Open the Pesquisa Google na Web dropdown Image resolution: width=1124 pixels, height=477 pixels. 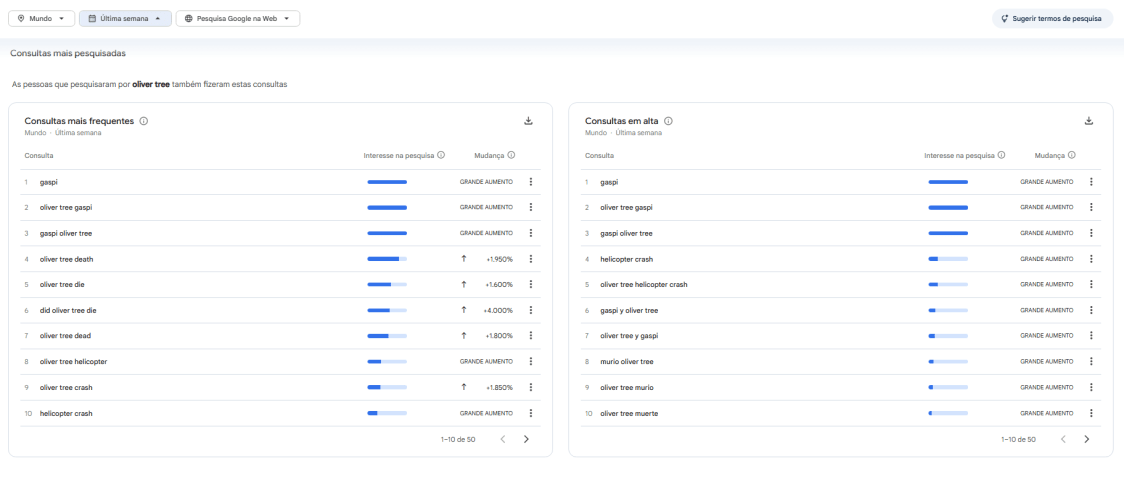[238, 19]
